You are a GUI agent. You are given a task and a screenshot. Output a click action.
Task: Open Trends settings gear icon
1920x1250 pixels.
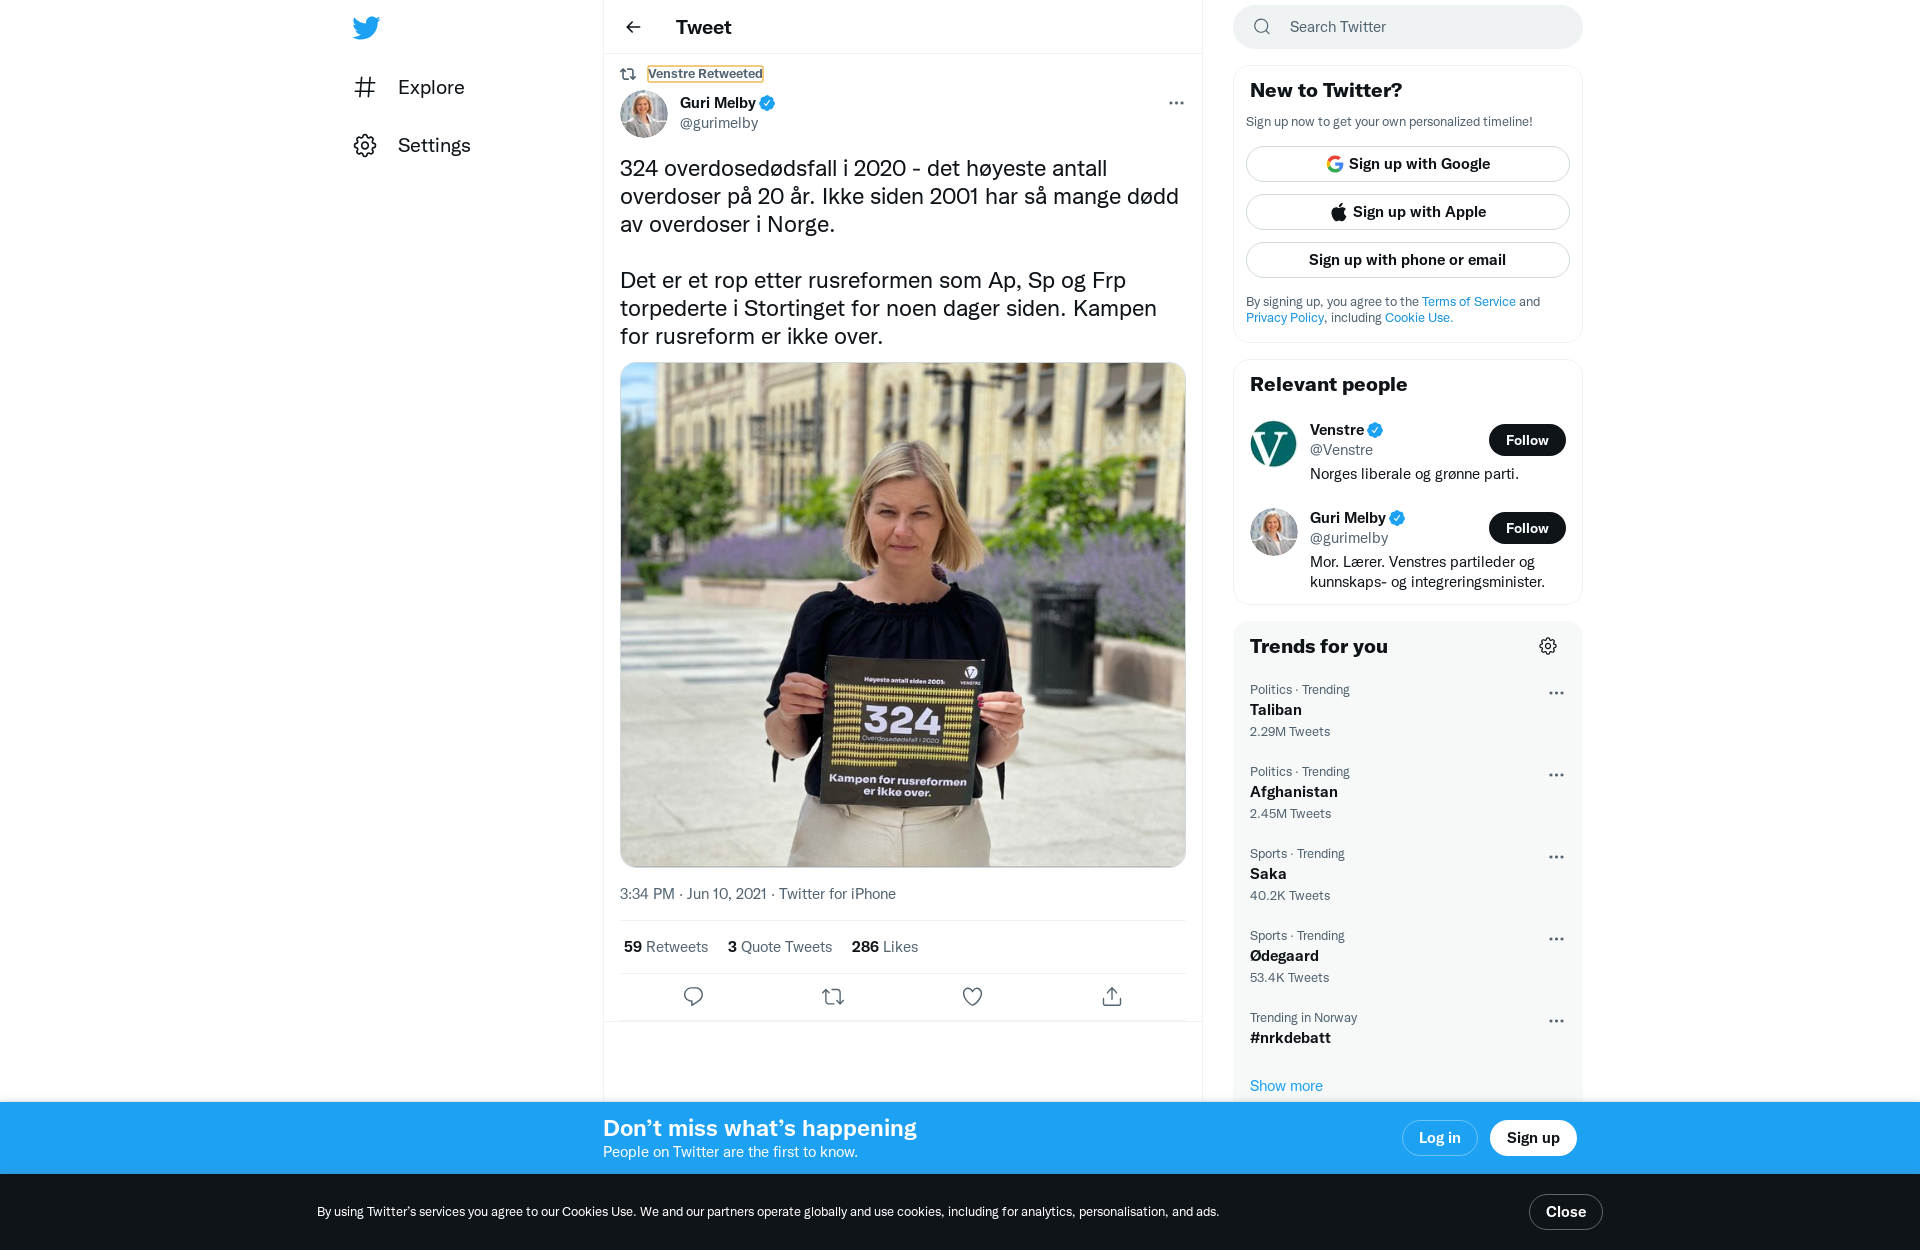1548,646
